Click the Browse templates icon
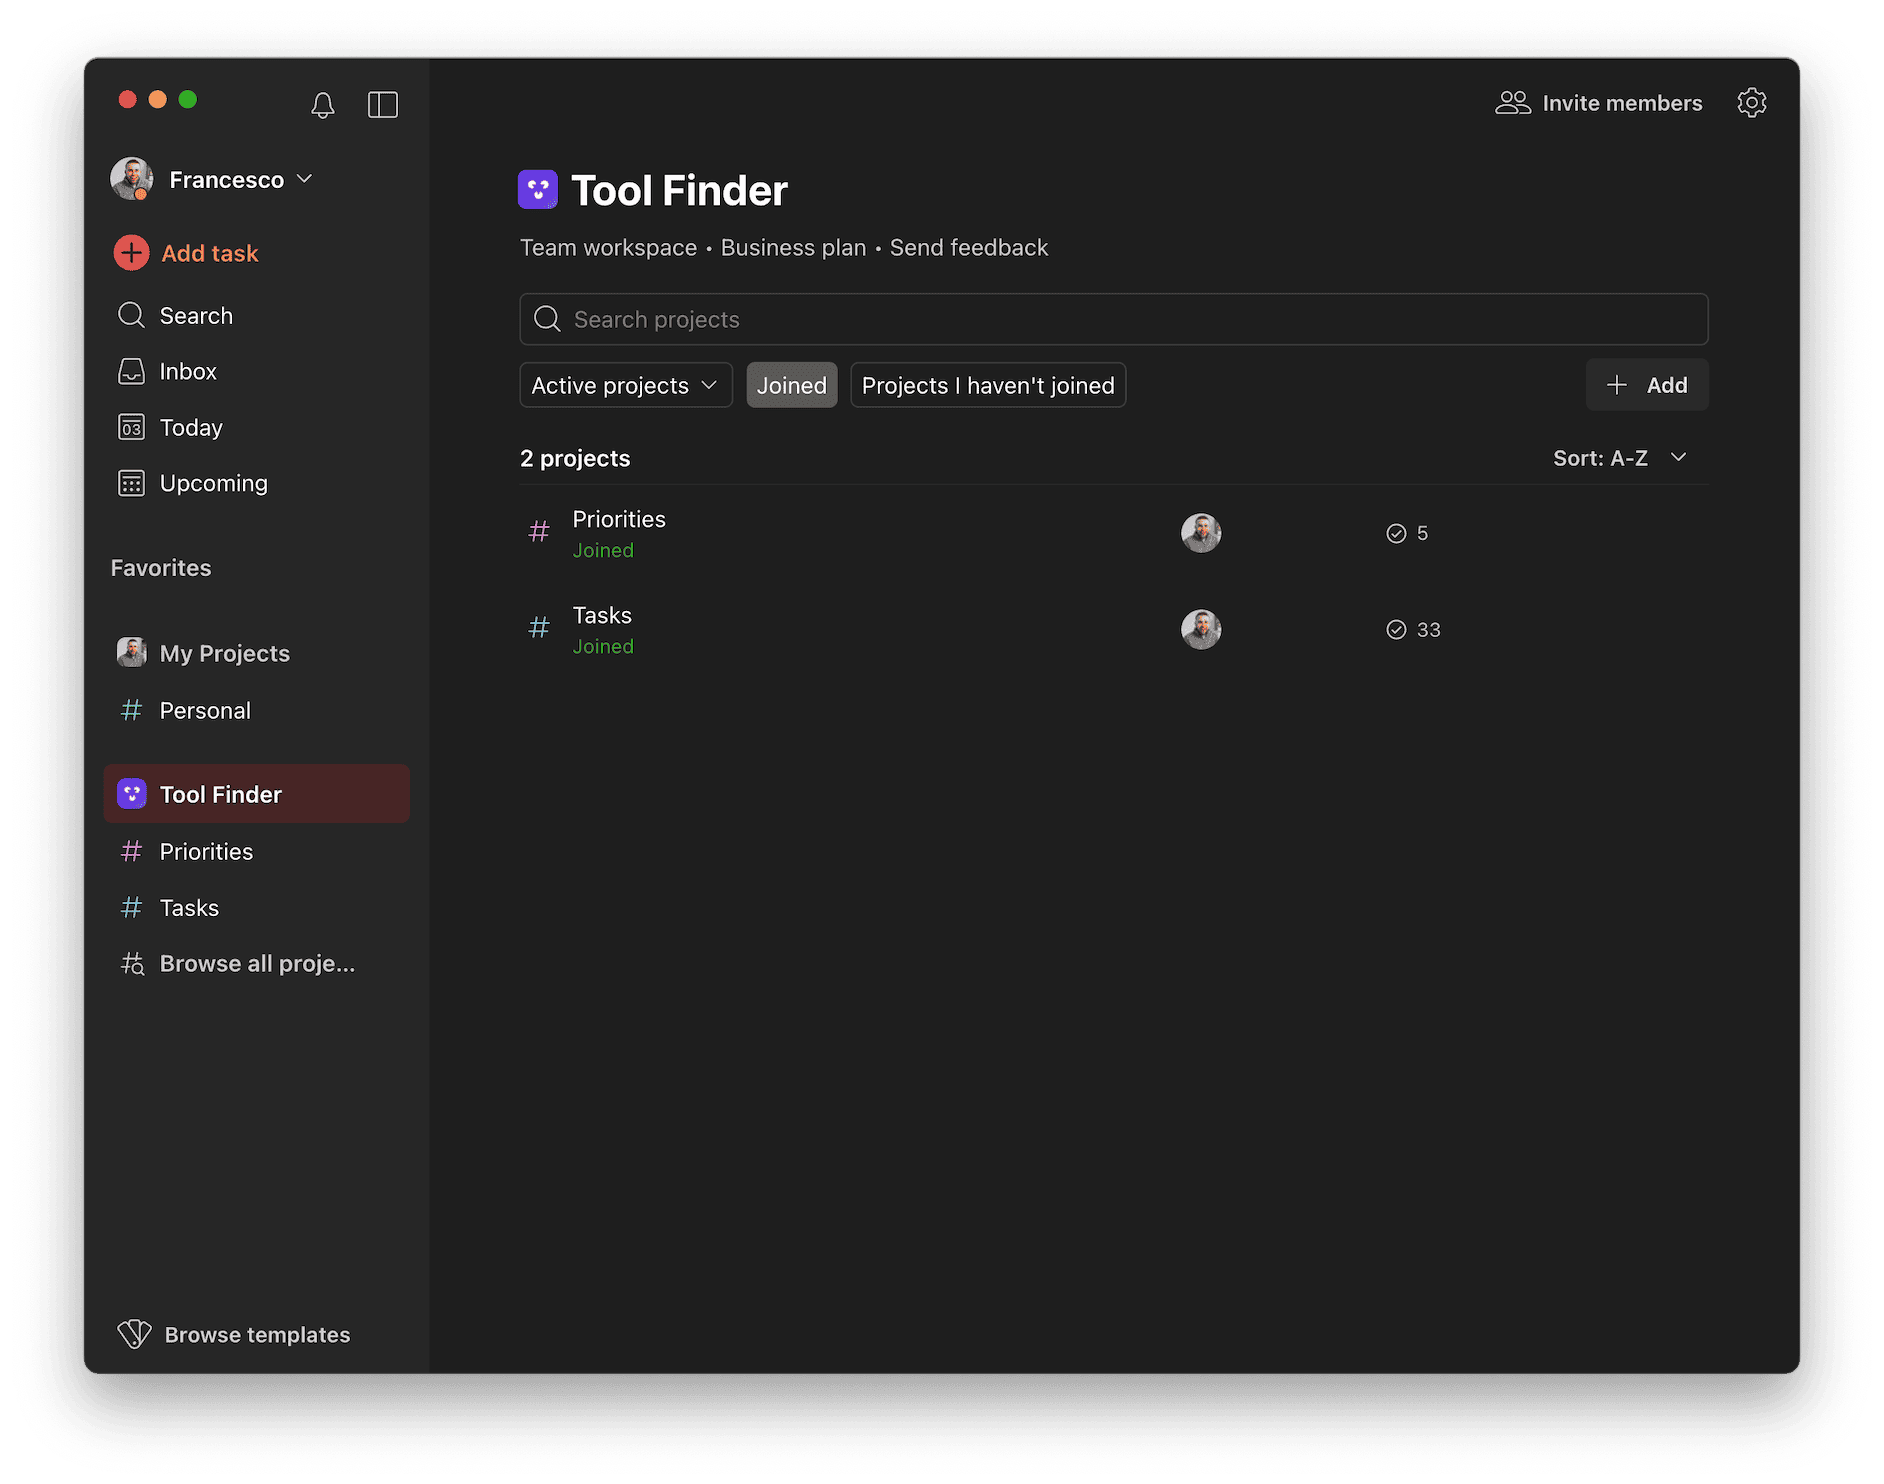Screen dimensions: 1884x1484 click(x=134, y=1334)
